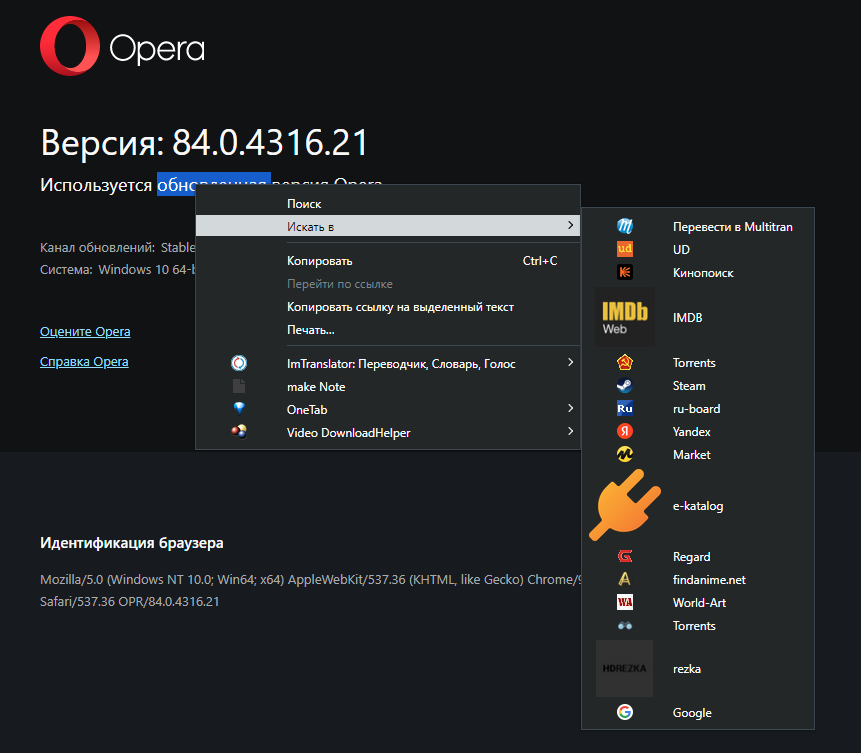Expand the ImTranslator submenu arrow
Screen dimensions: 861x753
coord(571,362)
